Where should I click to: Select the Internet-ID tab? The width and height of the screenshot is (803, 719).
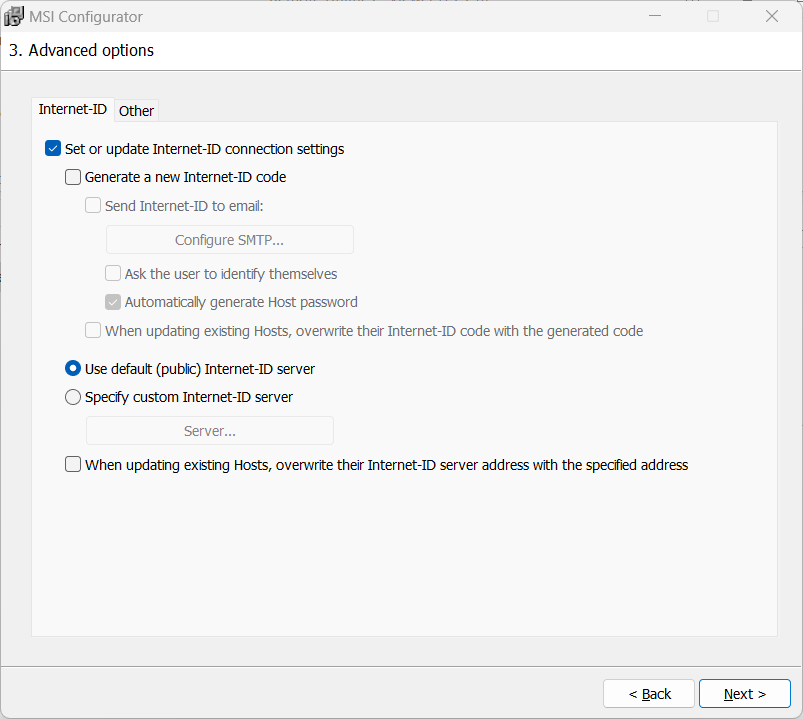coord(72,110)
